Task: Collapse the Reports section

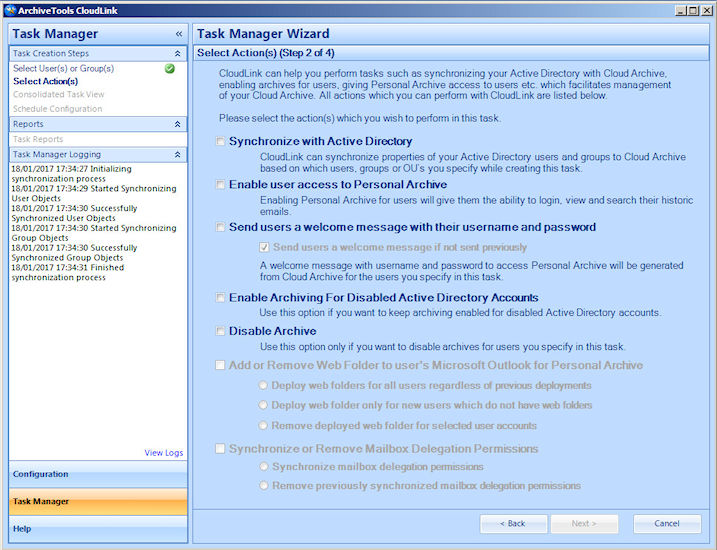Action: tap(177, 124)
